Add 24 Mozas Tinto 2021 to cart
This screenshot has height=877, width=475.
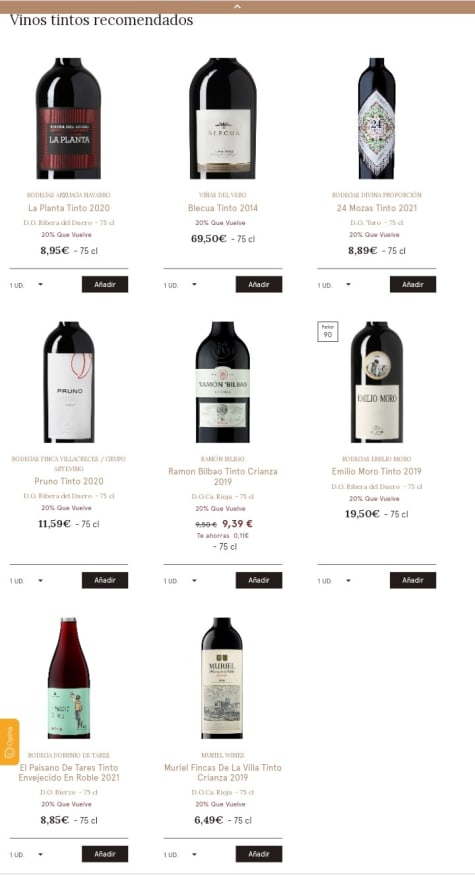pos(413,284)
